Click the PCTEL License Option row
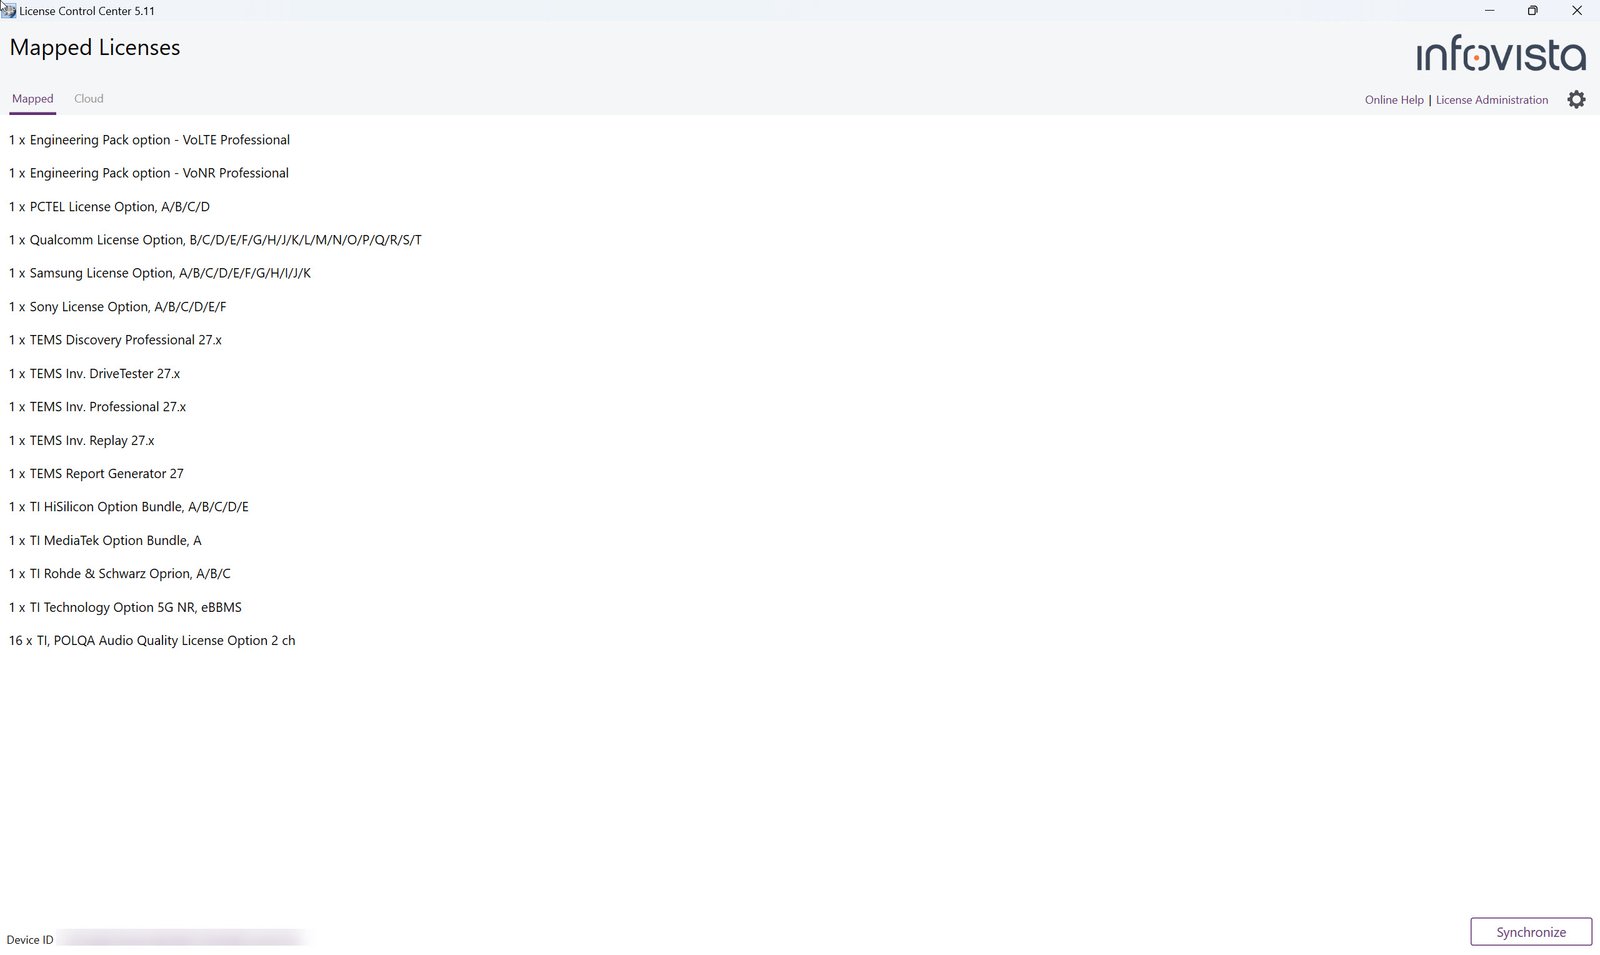The height and width of the screenshot is (955, 1600). (109, 207)
